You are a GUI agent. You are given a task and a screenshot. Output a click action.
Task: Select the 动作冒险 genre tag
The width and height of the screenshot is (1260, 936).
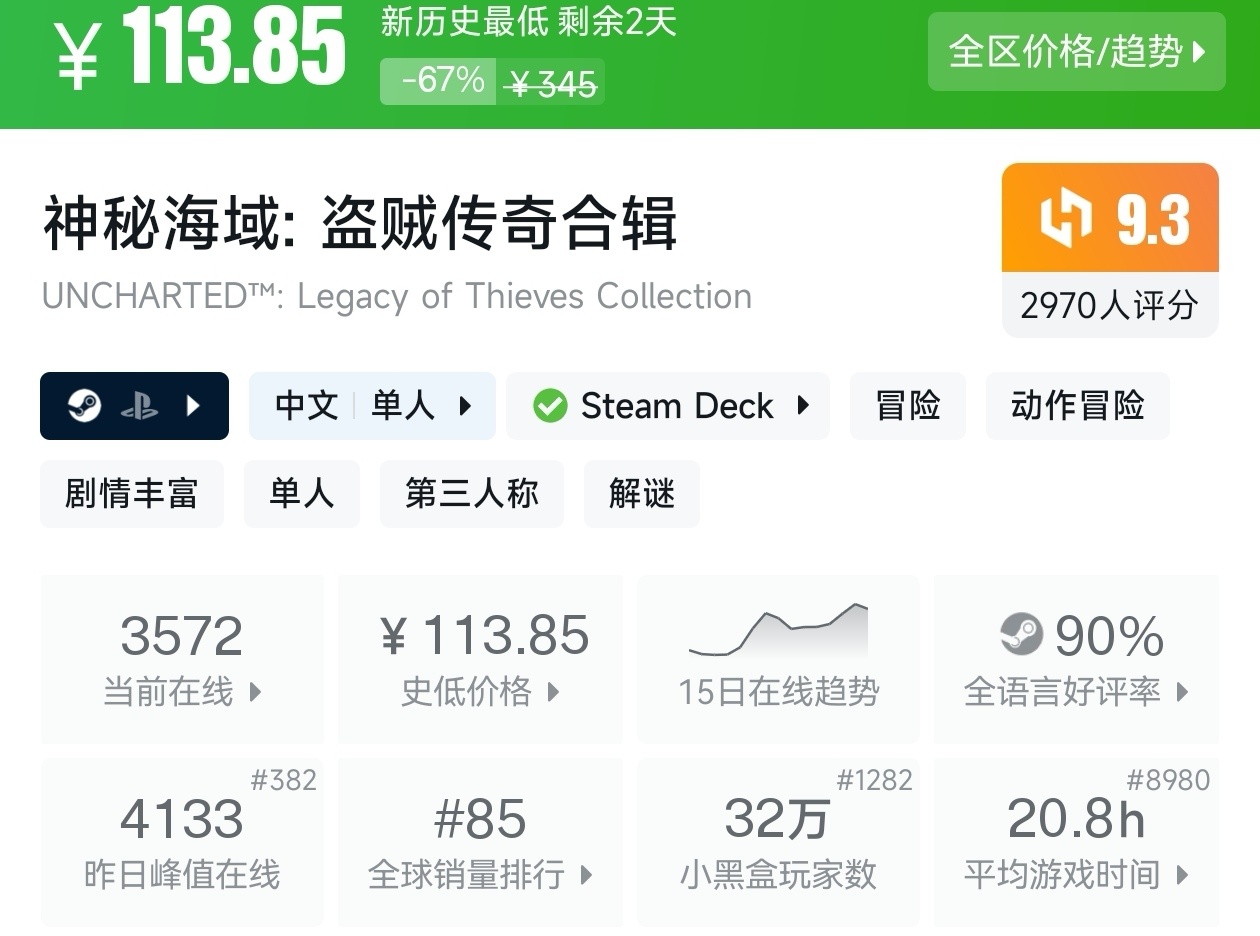click(x=1077, y=406)
